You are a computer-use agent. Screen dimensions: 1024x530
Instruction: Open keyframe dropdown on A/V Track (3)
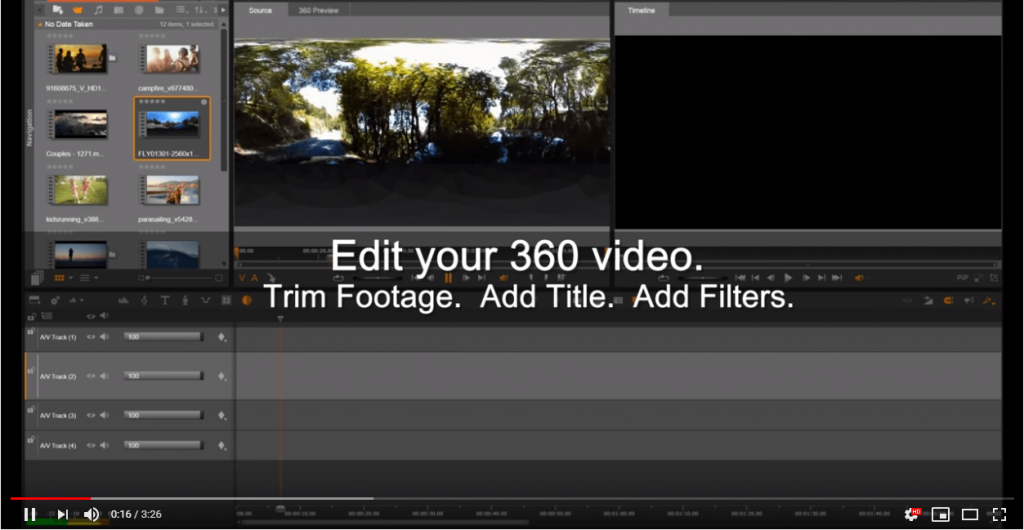coord(222,416)
